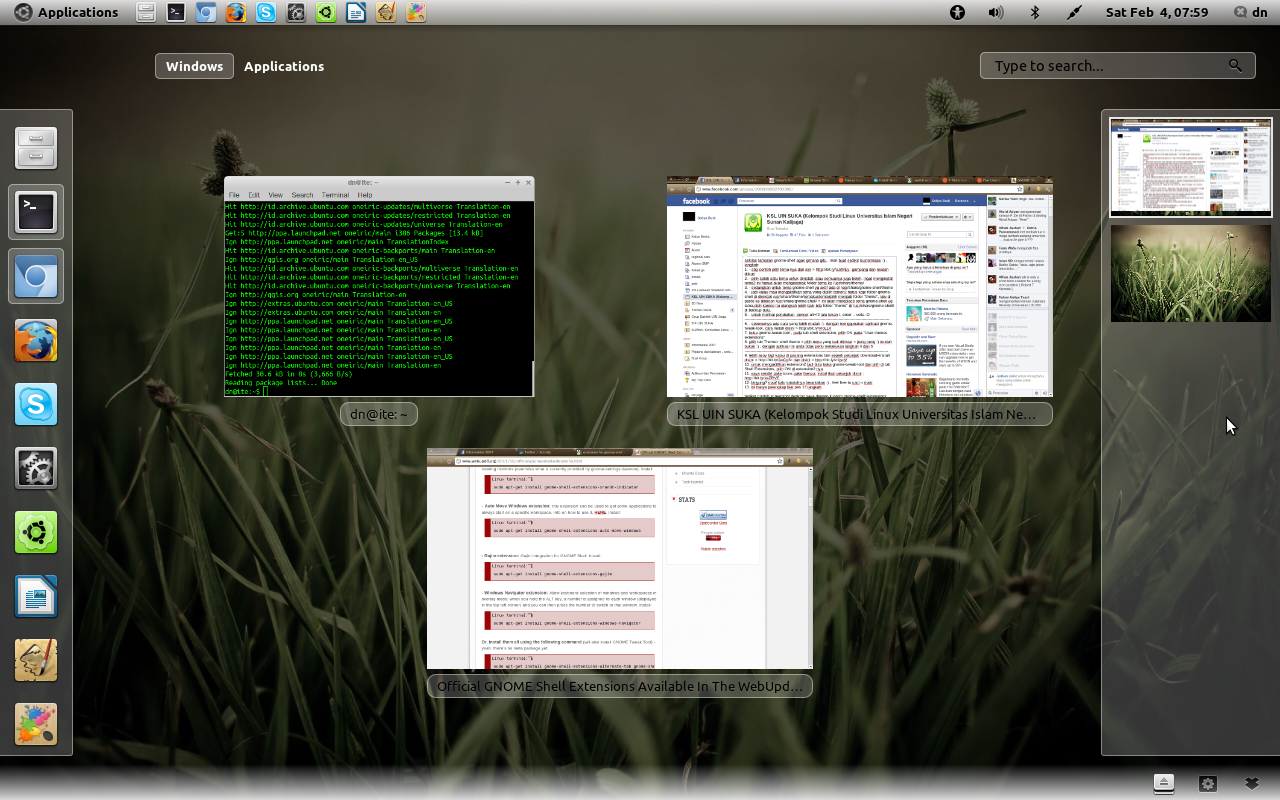Screen dimensions: 1280x800
Task: Open LibreOffice Writer from the top panel
Action: pyautogui.click(x=356, y=13)
